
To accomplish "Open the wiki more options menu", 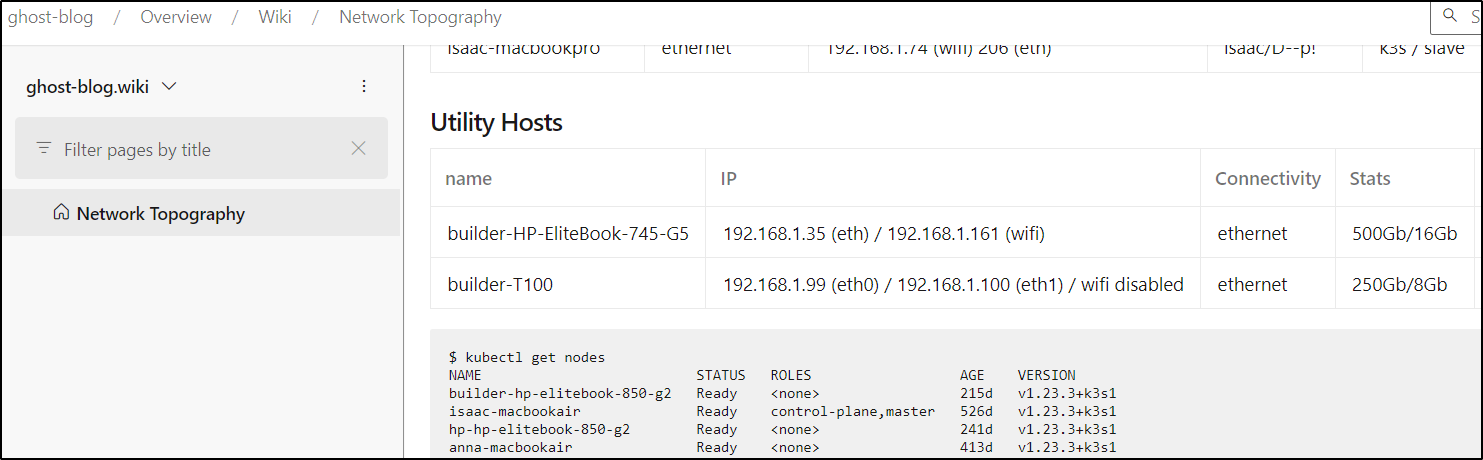I will pyautogui.click(x=364, y=86).
